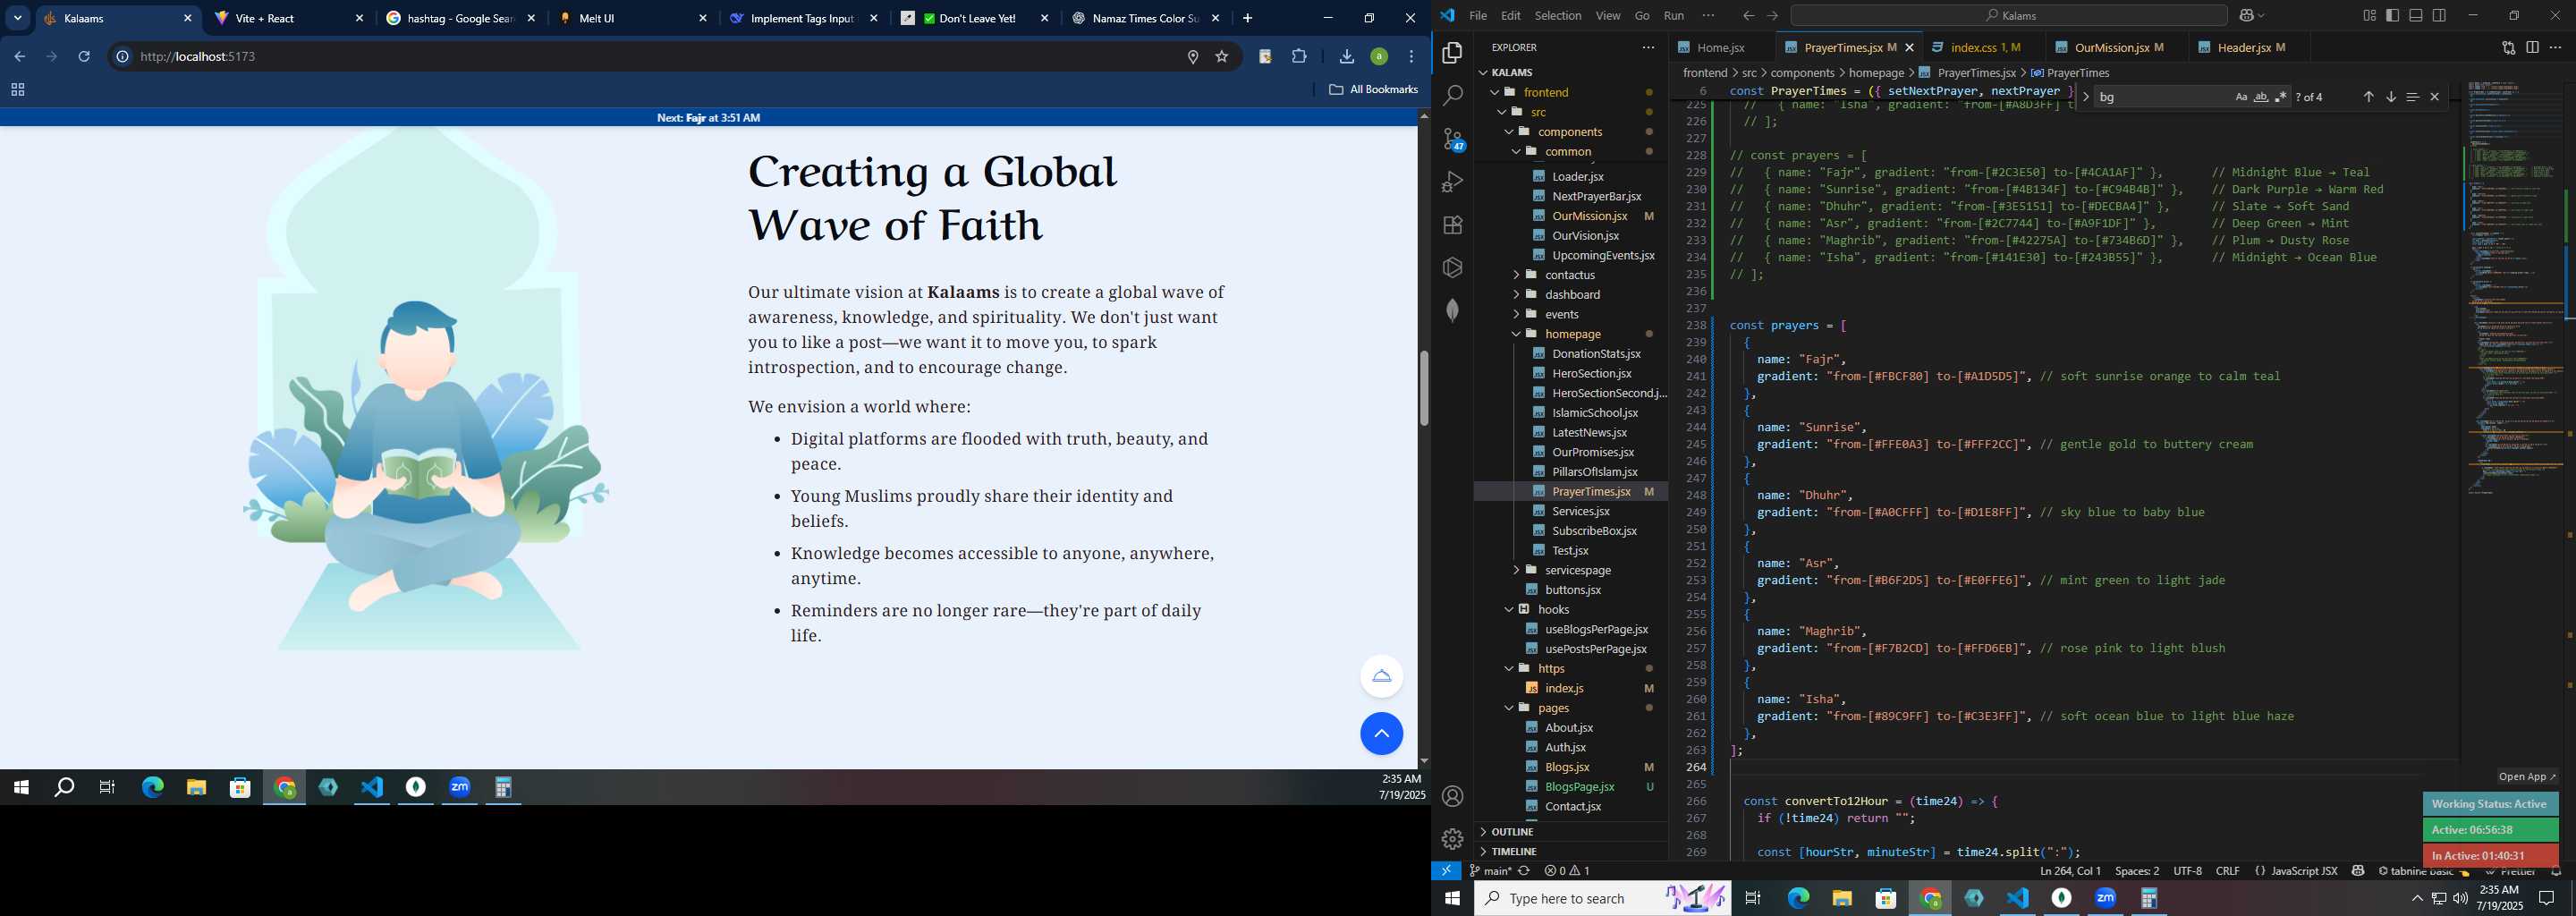
Task: Toggle the panel layout icon in title bar
Action: (2416, 15)
